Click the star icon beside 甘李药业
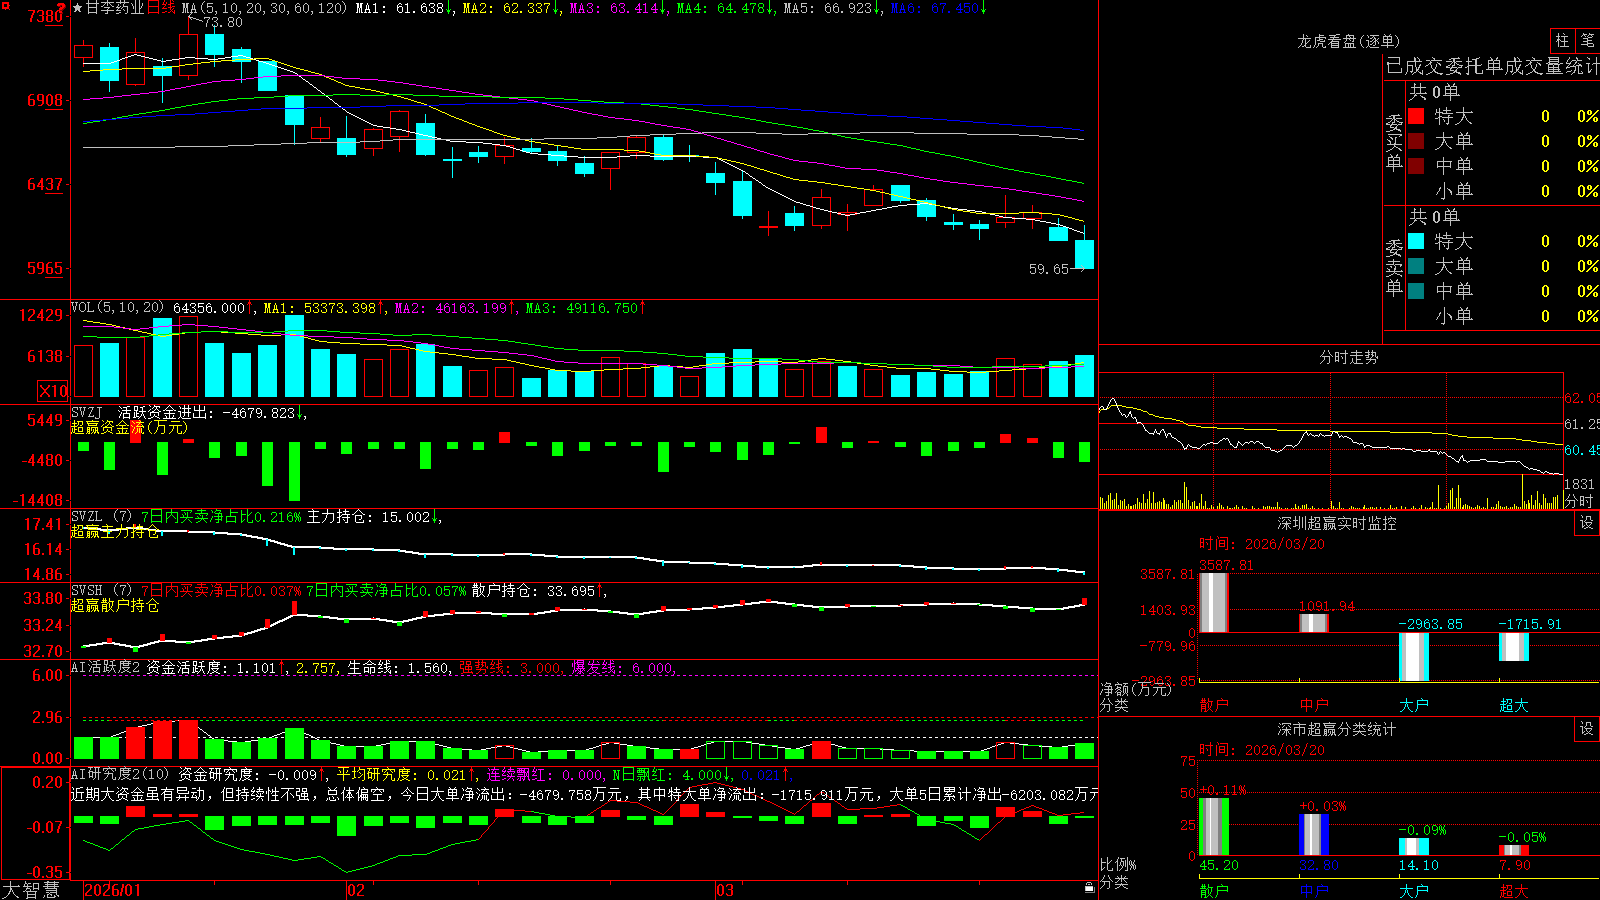 [78, 8]
